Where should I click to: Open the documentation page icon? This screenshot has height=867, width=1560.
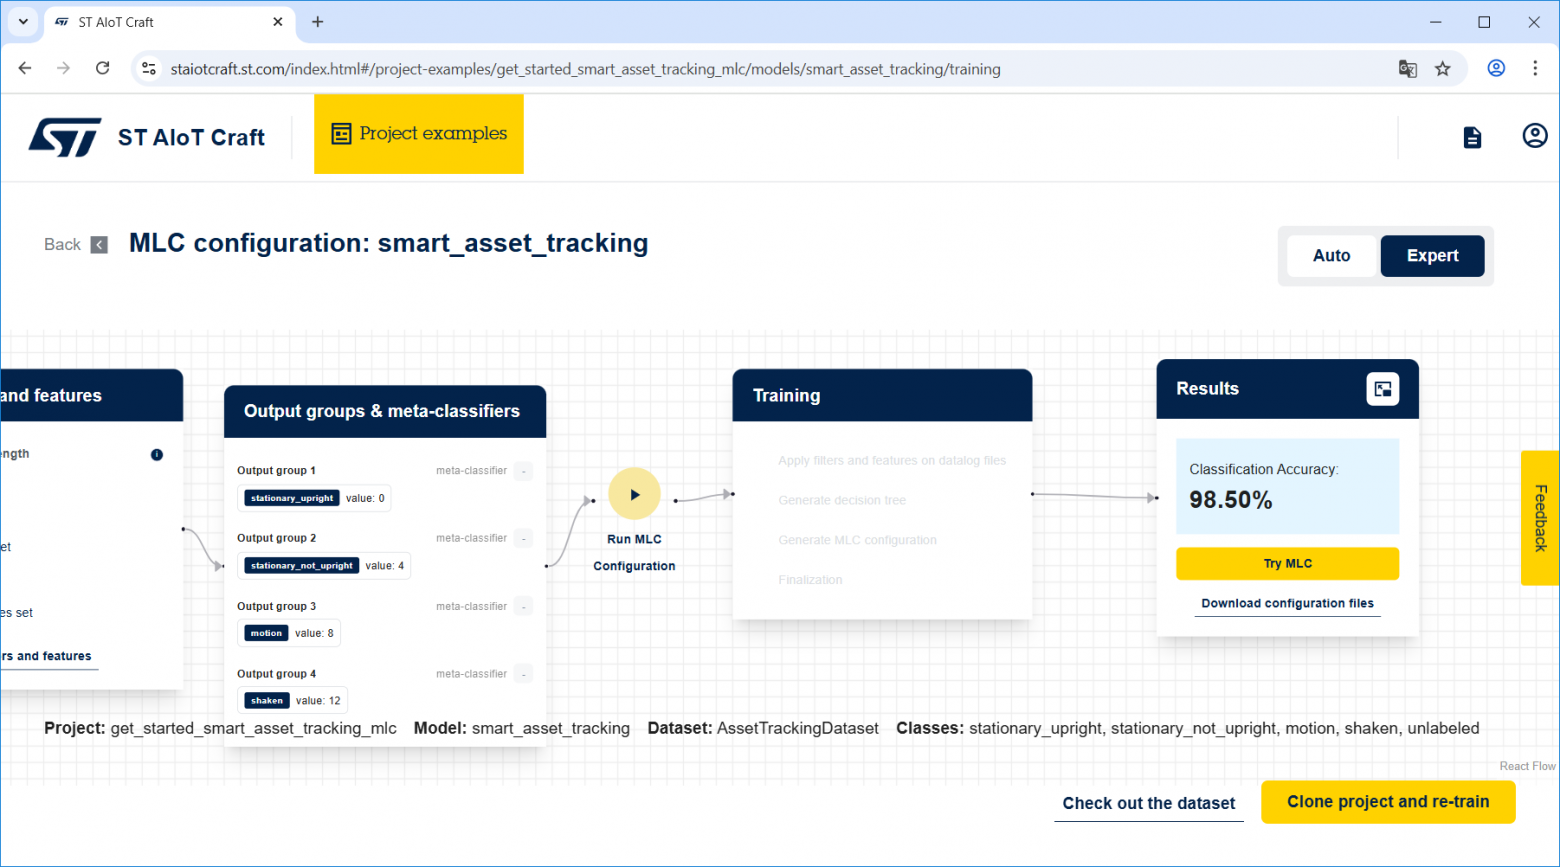[1472, 137]
